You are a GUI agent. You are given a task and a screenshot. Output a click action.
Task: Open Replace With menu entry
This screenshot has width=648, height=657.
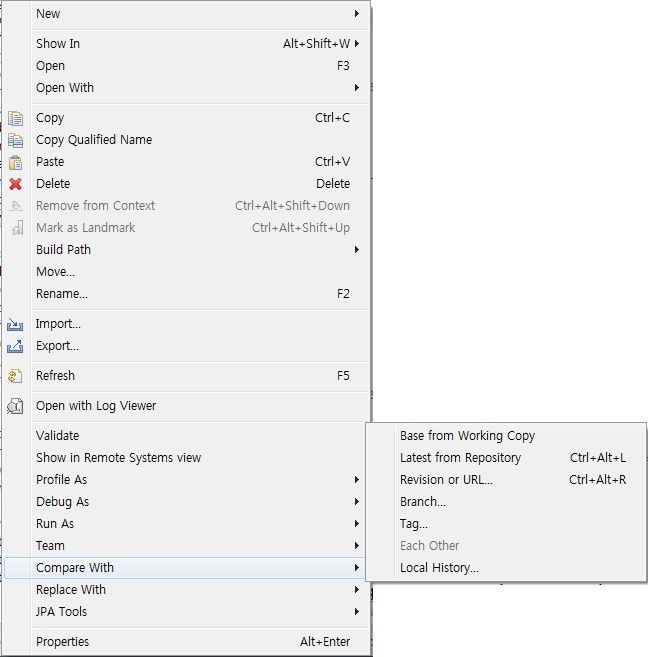point(186,590)
